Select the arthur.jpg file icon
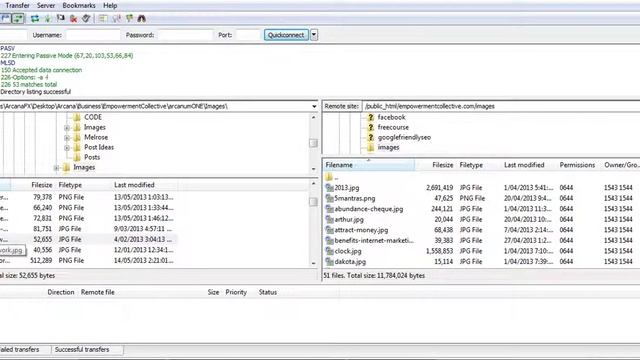640x360 pixels. [x=329, y=220]
